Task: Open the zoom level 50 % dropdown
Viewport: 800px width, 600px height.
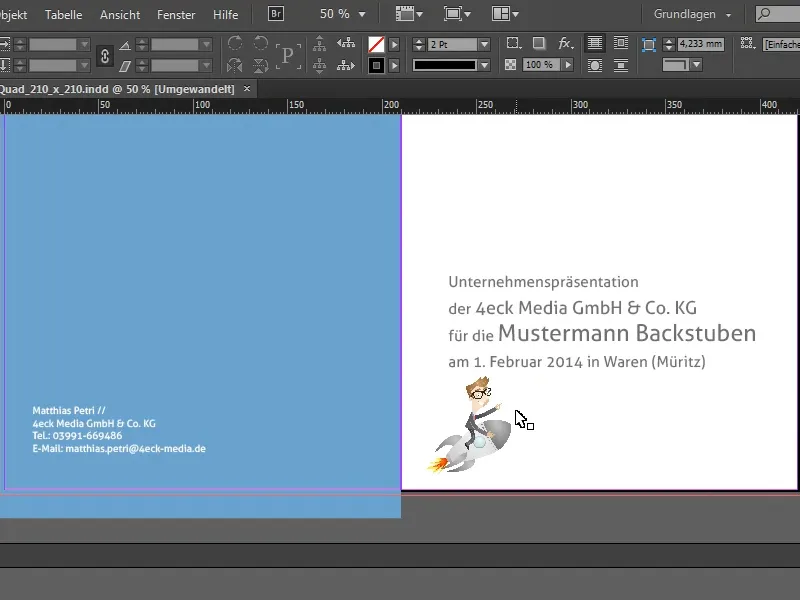Action: coord(362,14)
